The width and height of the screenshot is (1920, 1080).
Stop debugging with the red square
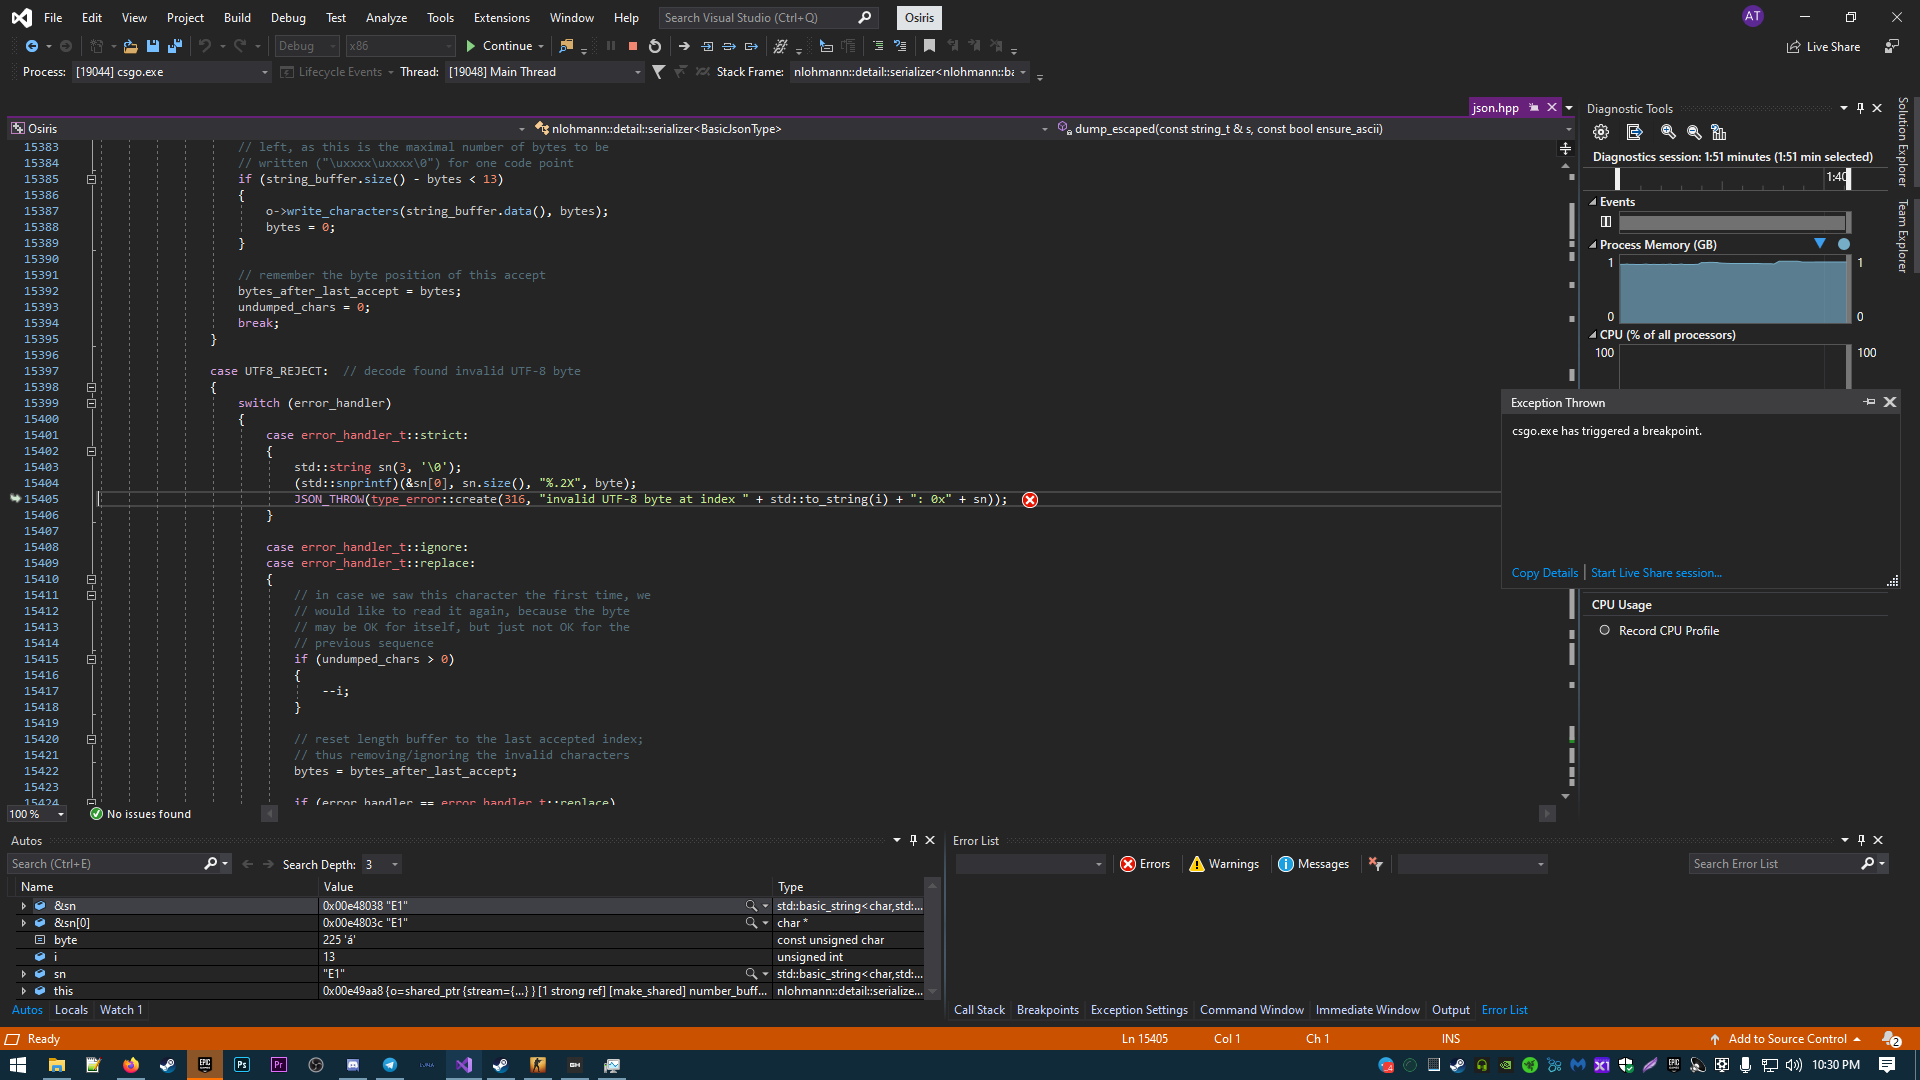click(x=633, y=46)
